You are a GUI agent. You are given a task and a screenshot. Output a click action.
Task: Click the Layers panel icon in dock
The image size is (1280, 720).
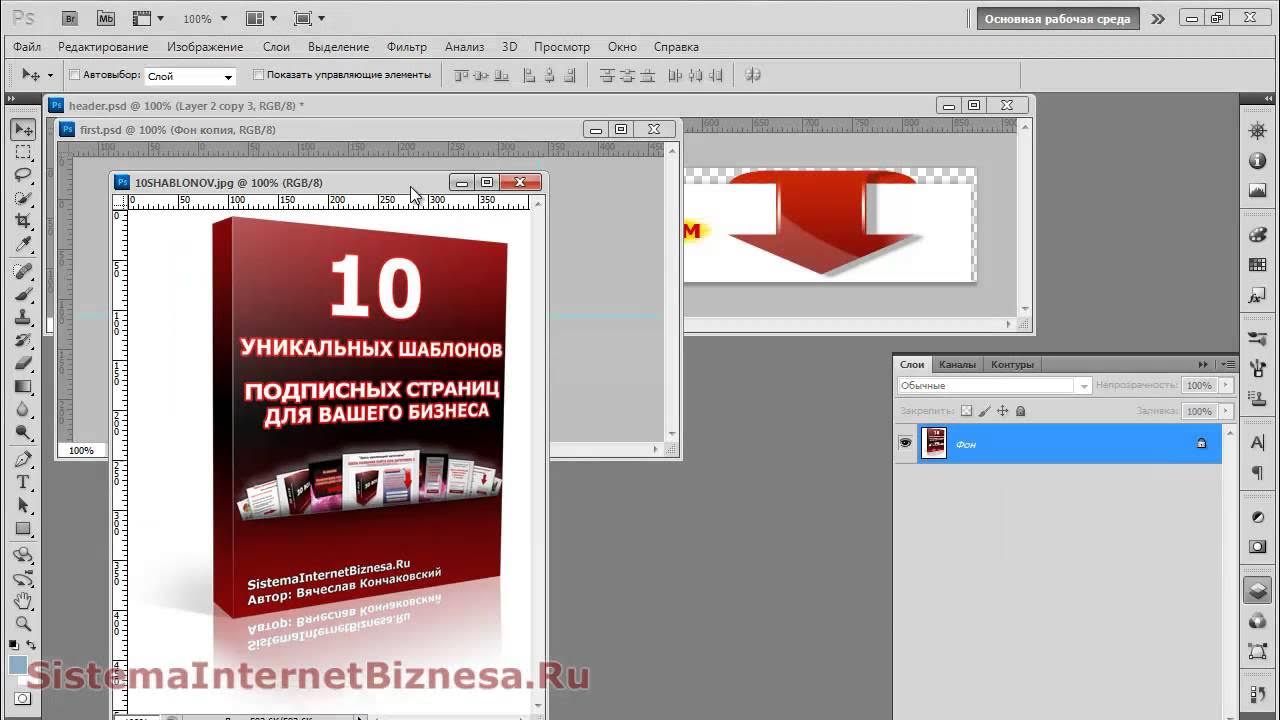click(x=1258, y=590)
